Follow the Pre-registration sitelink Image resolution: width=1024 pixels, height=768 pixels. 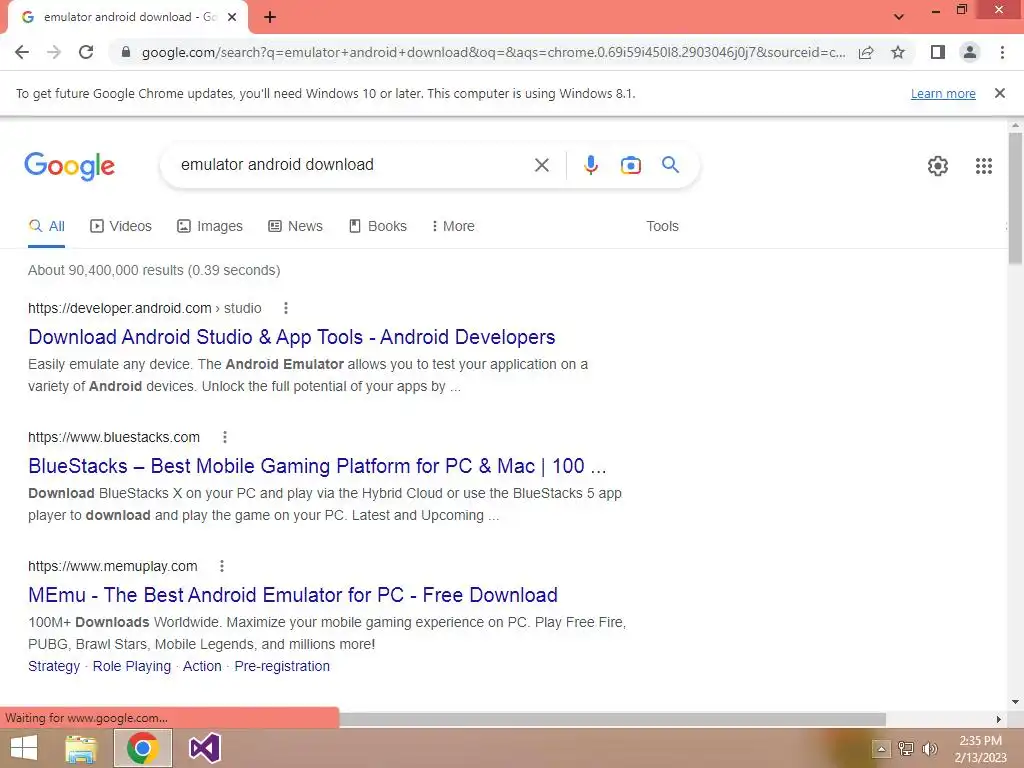pos(282,666)
